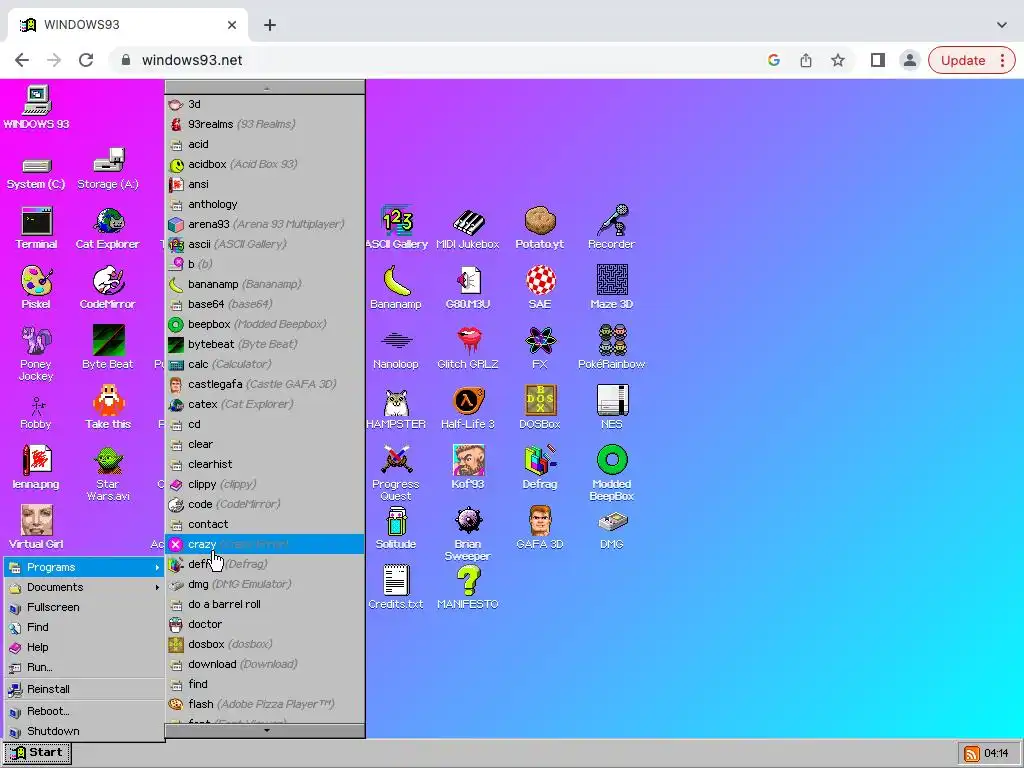Open Maze 3D desktop icon
The width and height of the screenshot is (1024, 768).
point(611,287)
